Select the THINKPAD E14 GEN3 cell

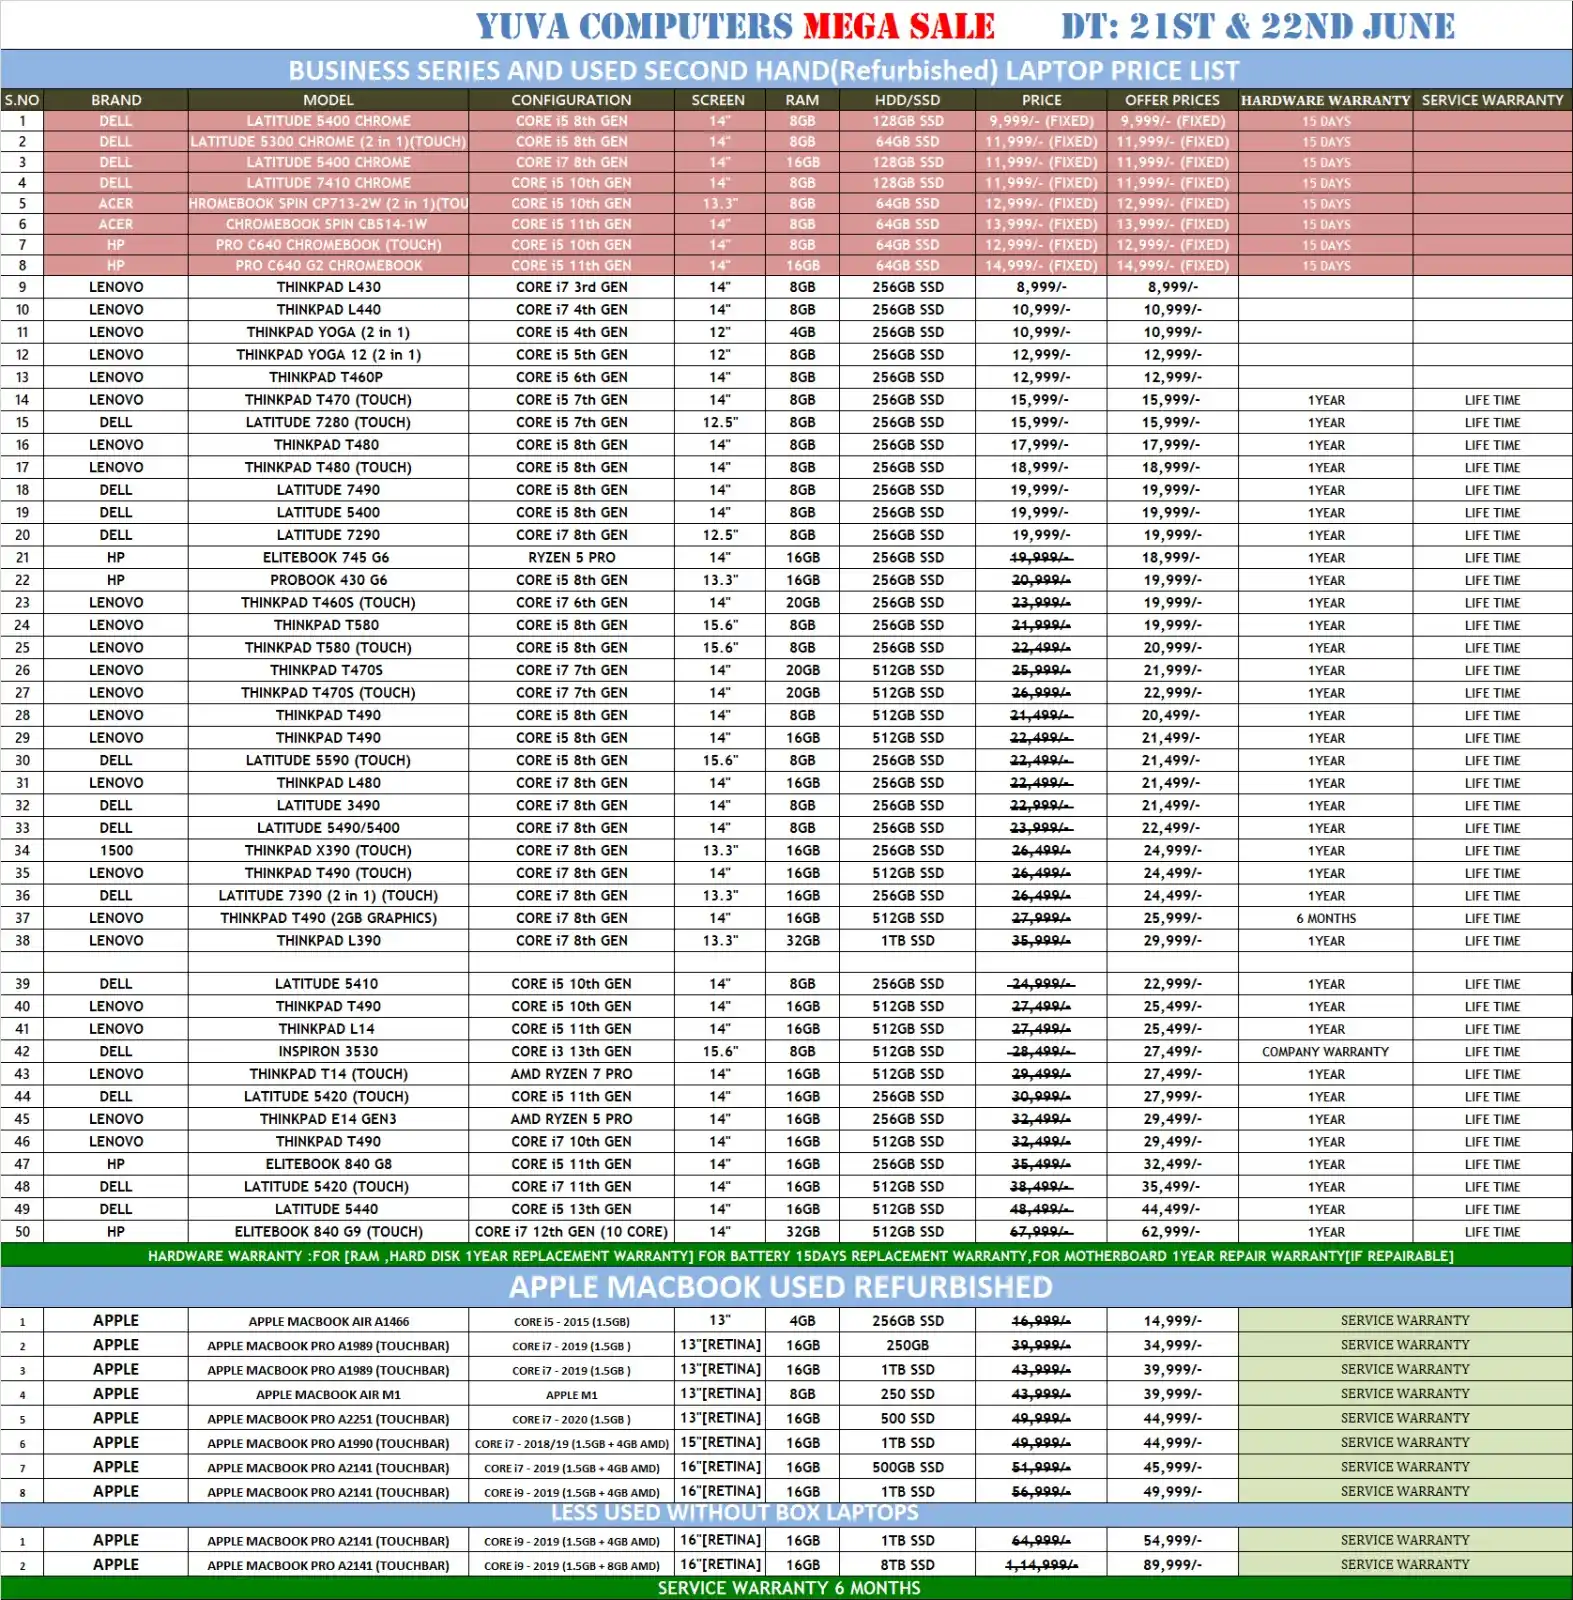tap(328, 1119)
